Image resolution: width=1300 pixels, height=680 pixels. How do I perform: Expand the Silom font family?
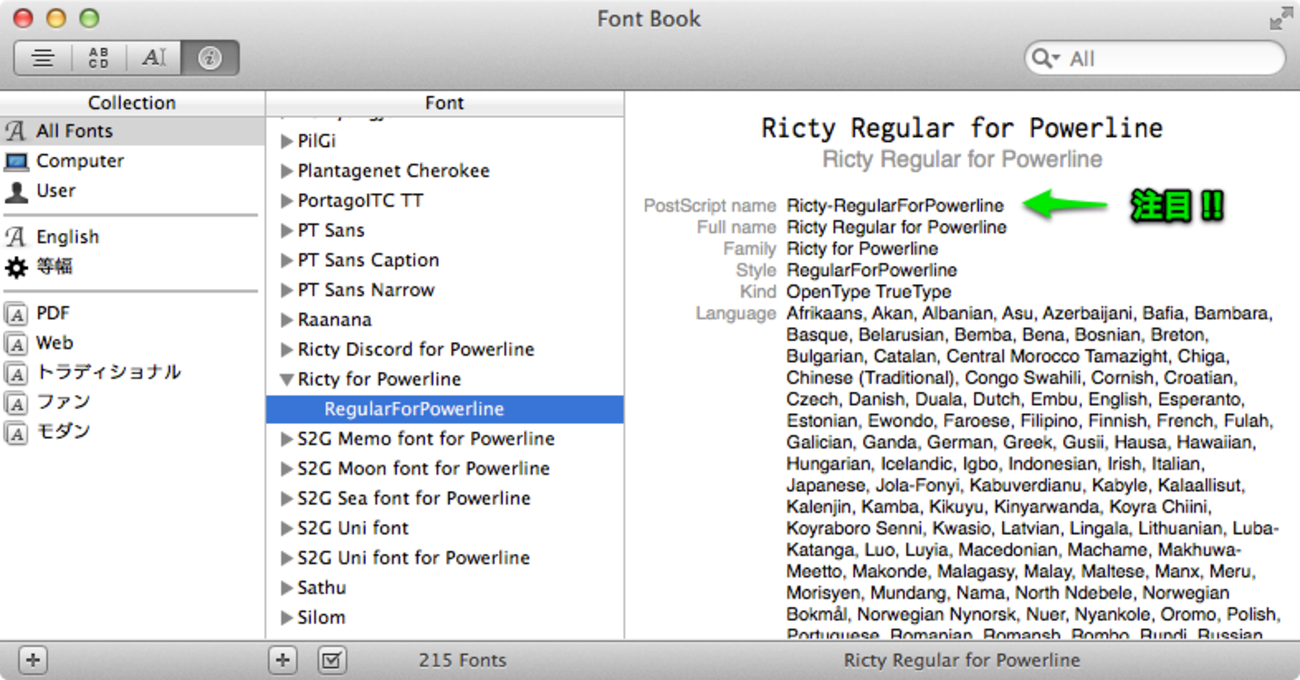287,618
